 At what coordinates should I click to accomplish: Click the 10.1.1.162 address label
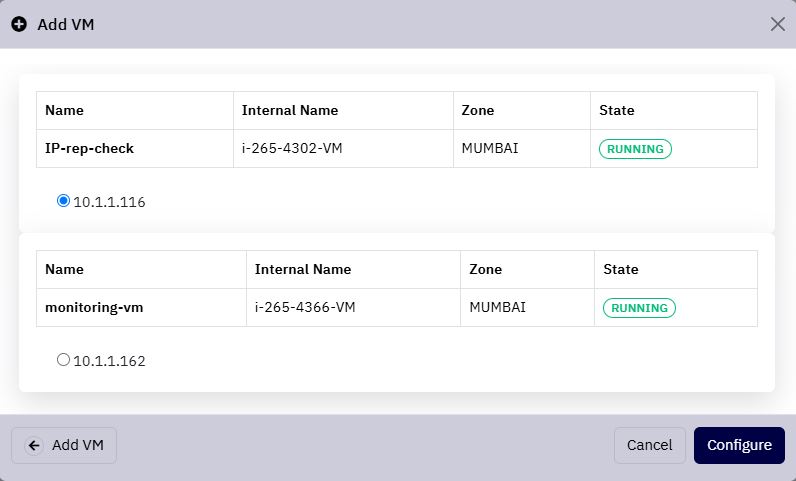[109, 361]
